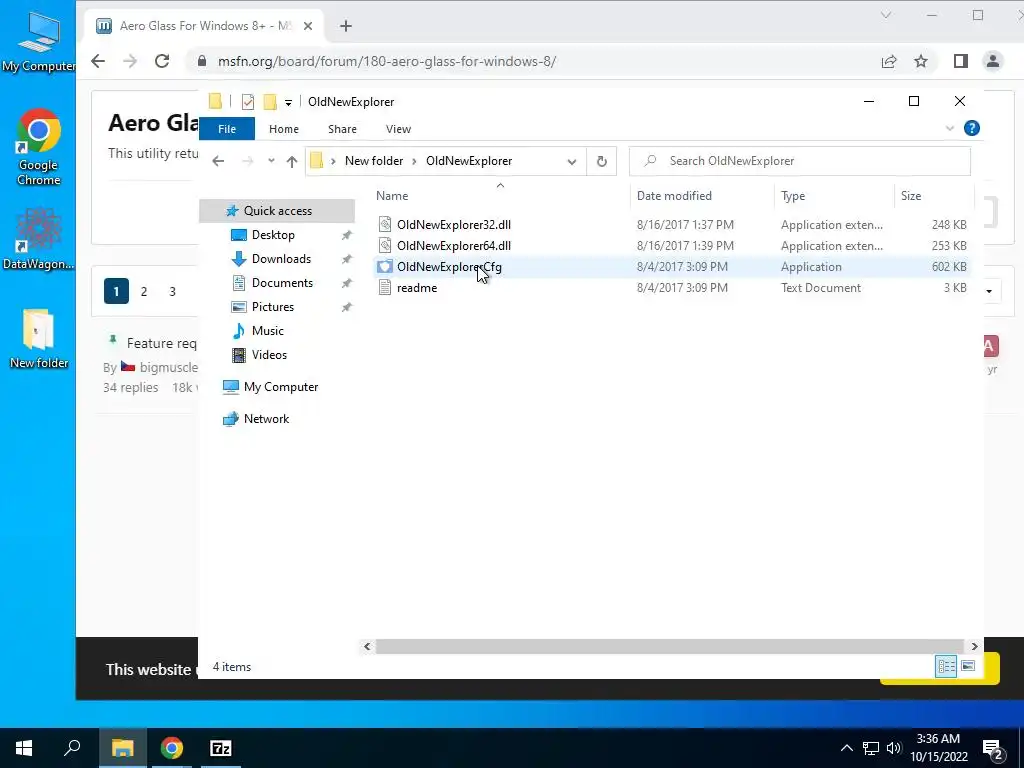Open the customize quick access toolbar dropdown
The image size is (1024, 768).
click(288, 103)
